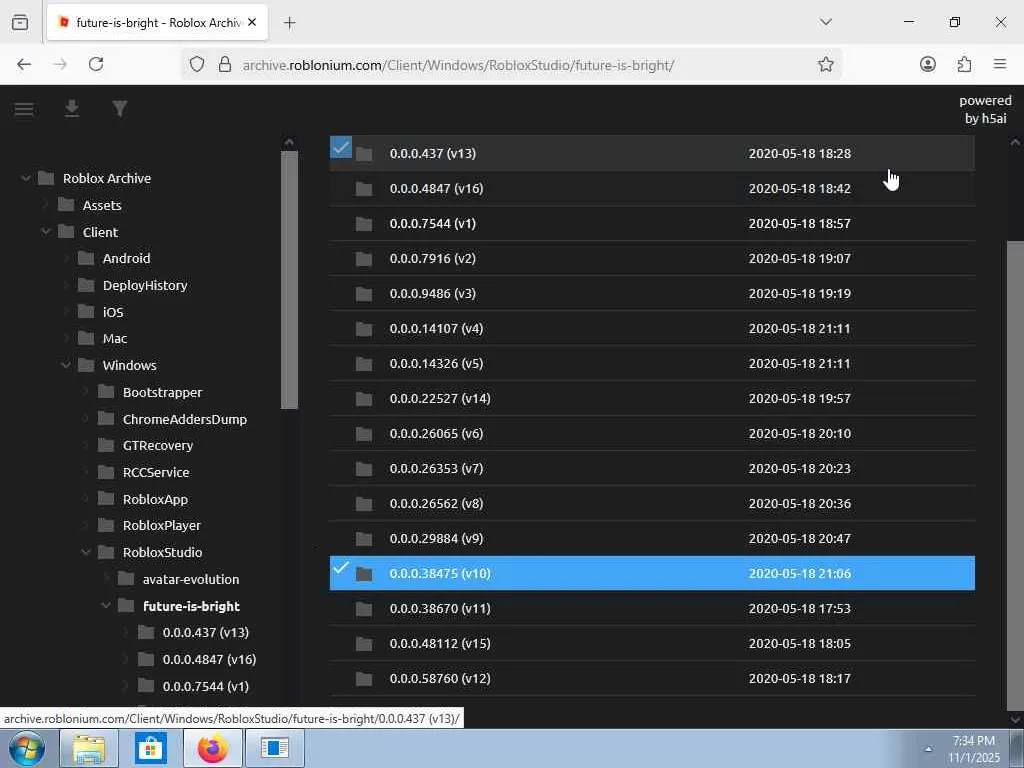1024x768 pixels.
Task: Open the Firefox View icon
Action: (x=20, y=22)
